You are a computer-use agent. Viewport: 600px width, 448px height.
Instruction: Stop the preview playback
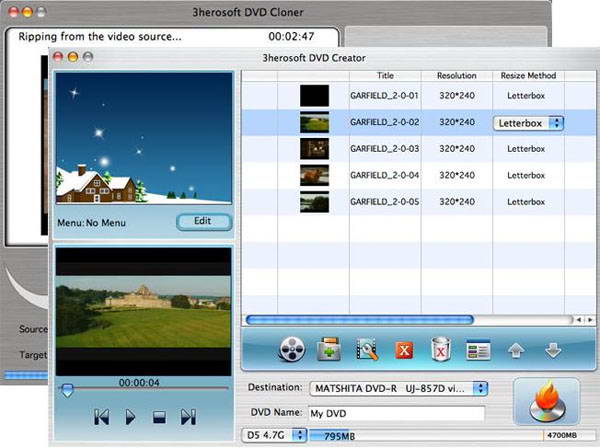(160, 417)
